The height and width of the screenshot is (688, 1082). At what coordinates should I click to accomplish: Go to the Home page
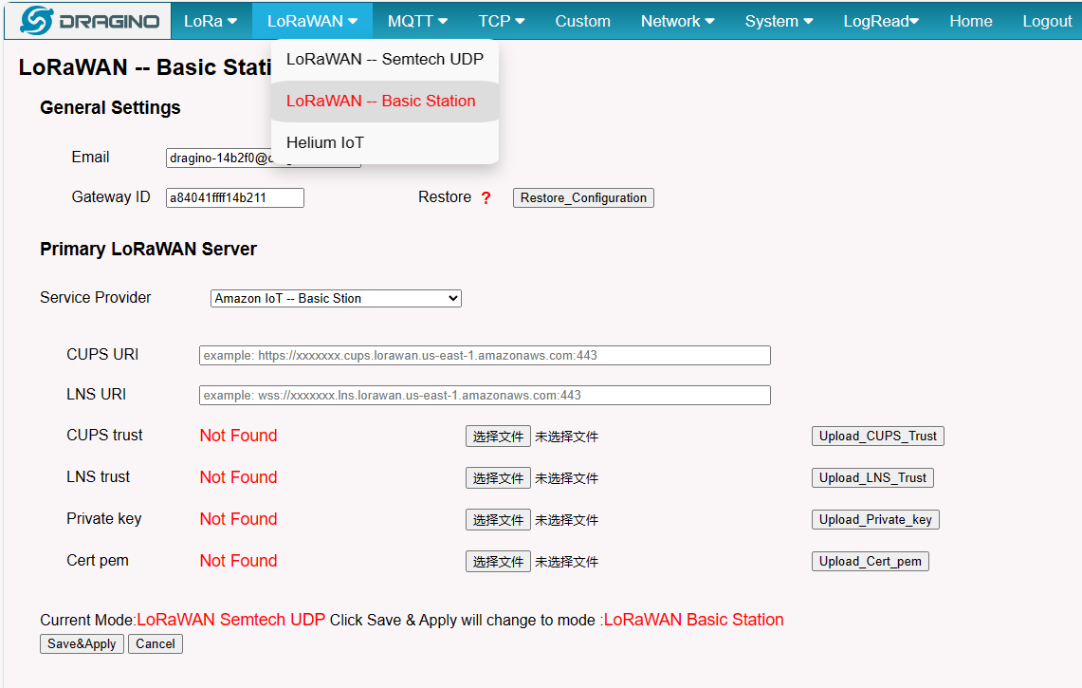971,21
